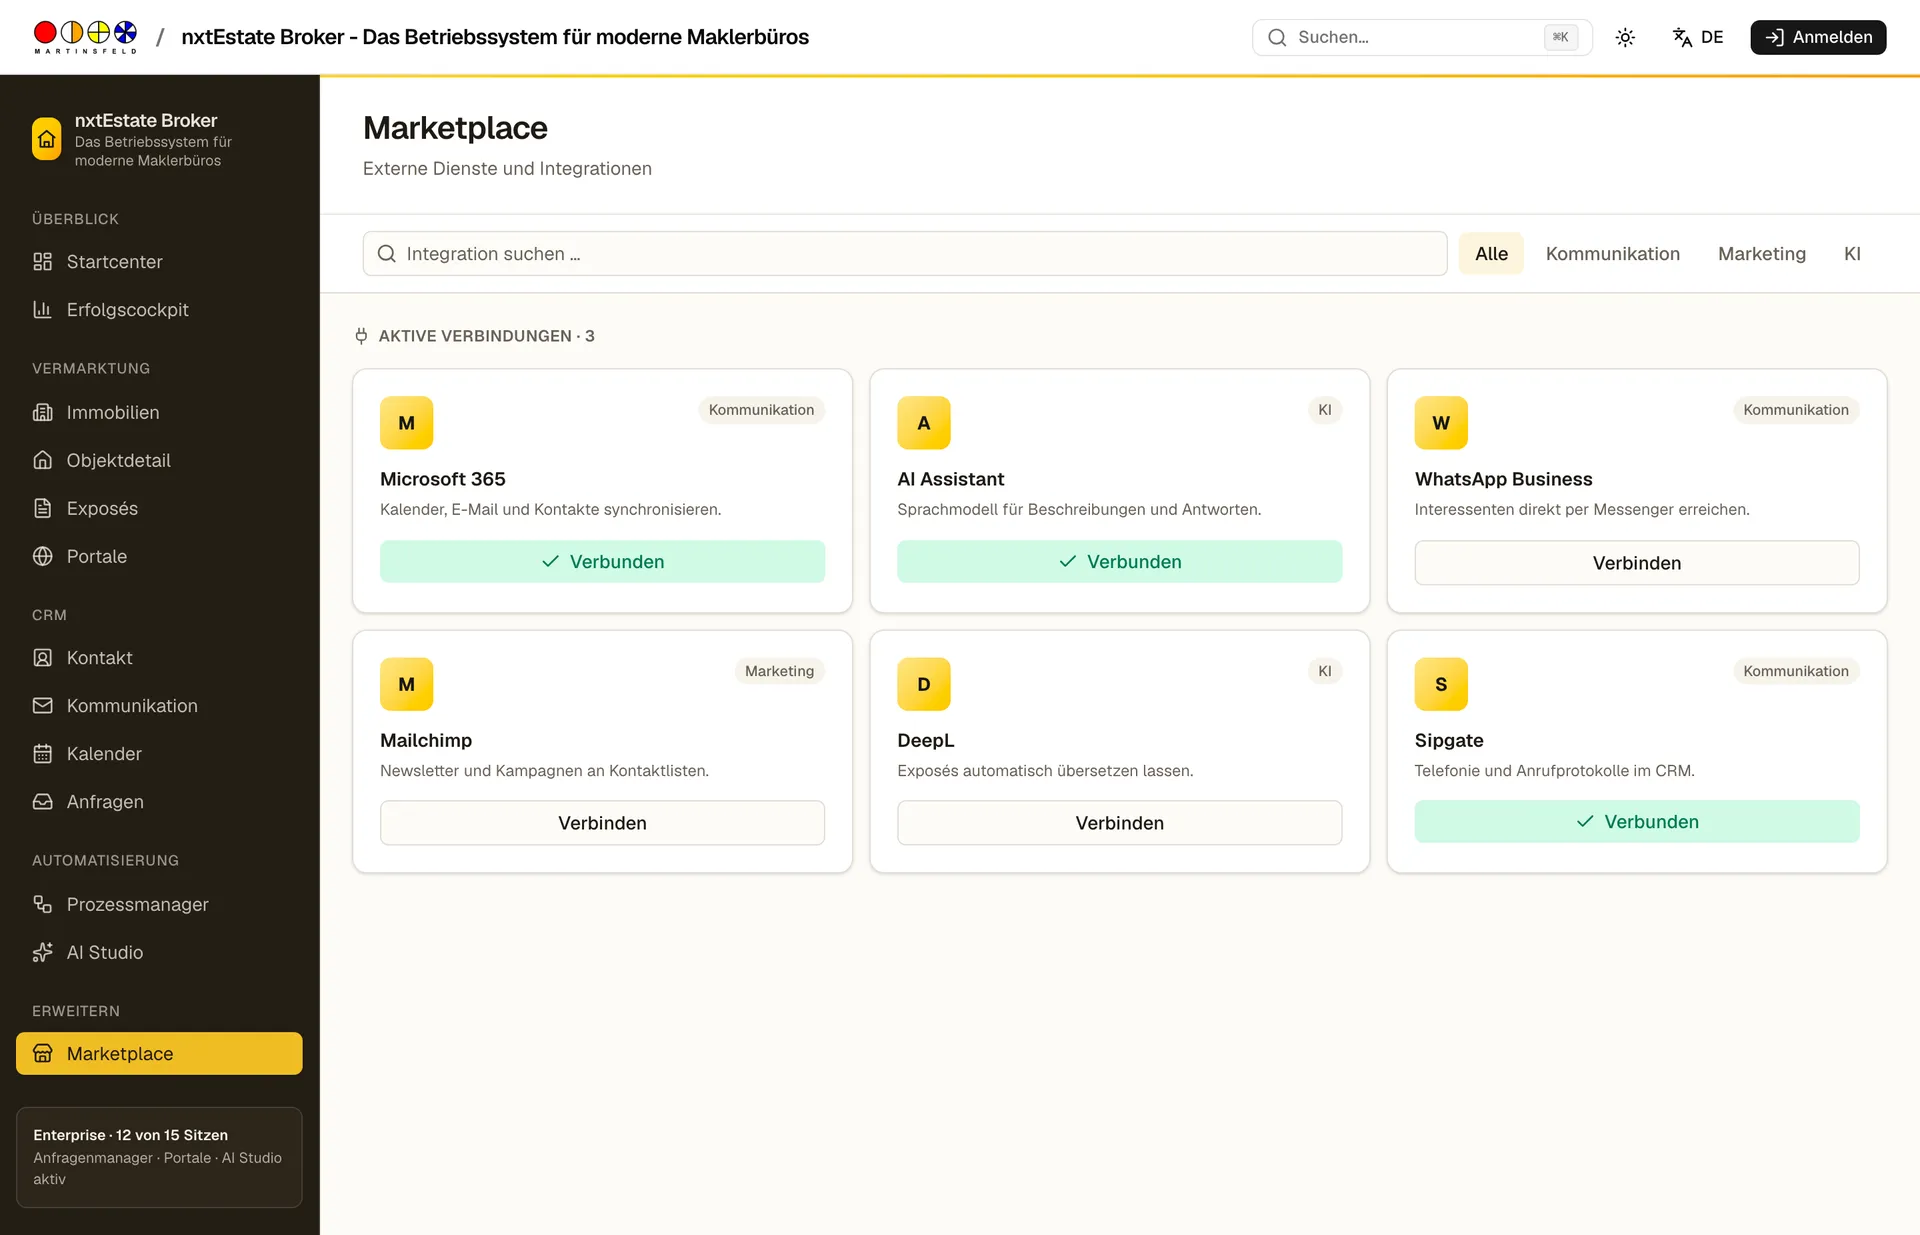Image resolution: width=1920 pixels, height=1235 pixels.
Task: Click the WhatsApp Business card title
Action: [1503, 479]
